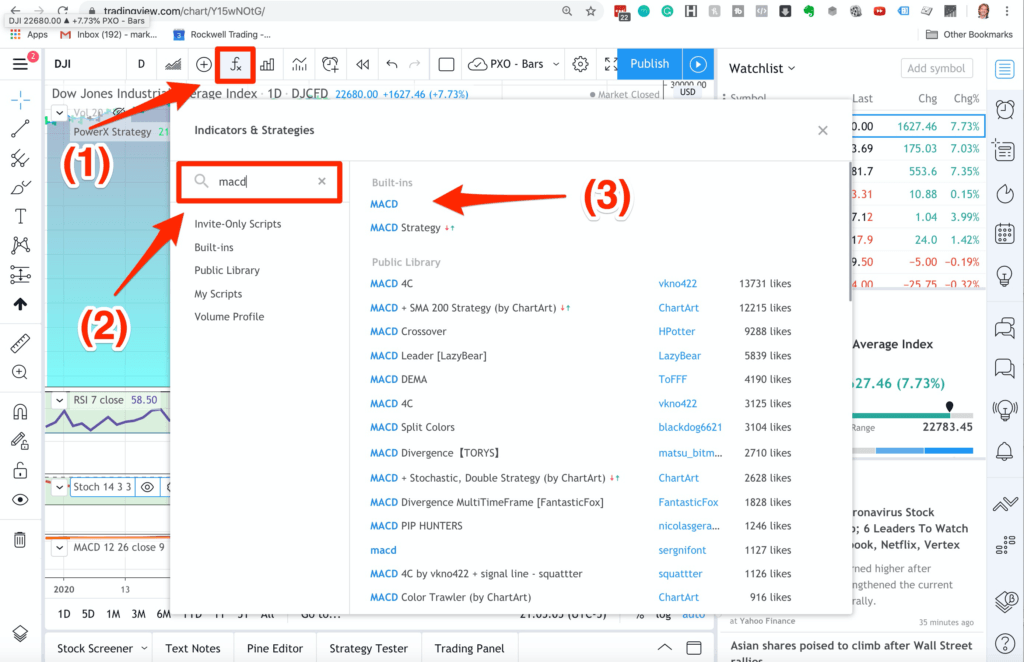1024x662 pixels.
Task: Open the chart style candles icon
Action: (173, 64)
